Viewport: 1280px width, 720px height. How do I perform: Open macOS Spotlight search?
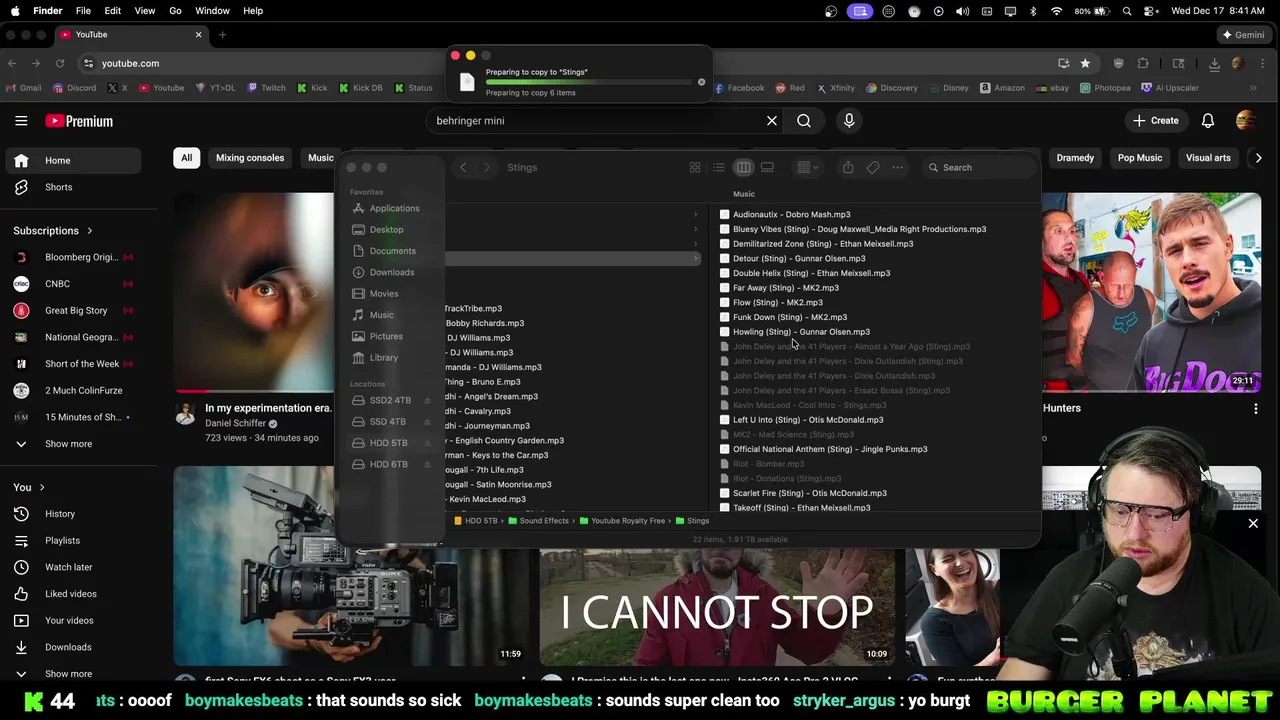[x=1128, y=11]
